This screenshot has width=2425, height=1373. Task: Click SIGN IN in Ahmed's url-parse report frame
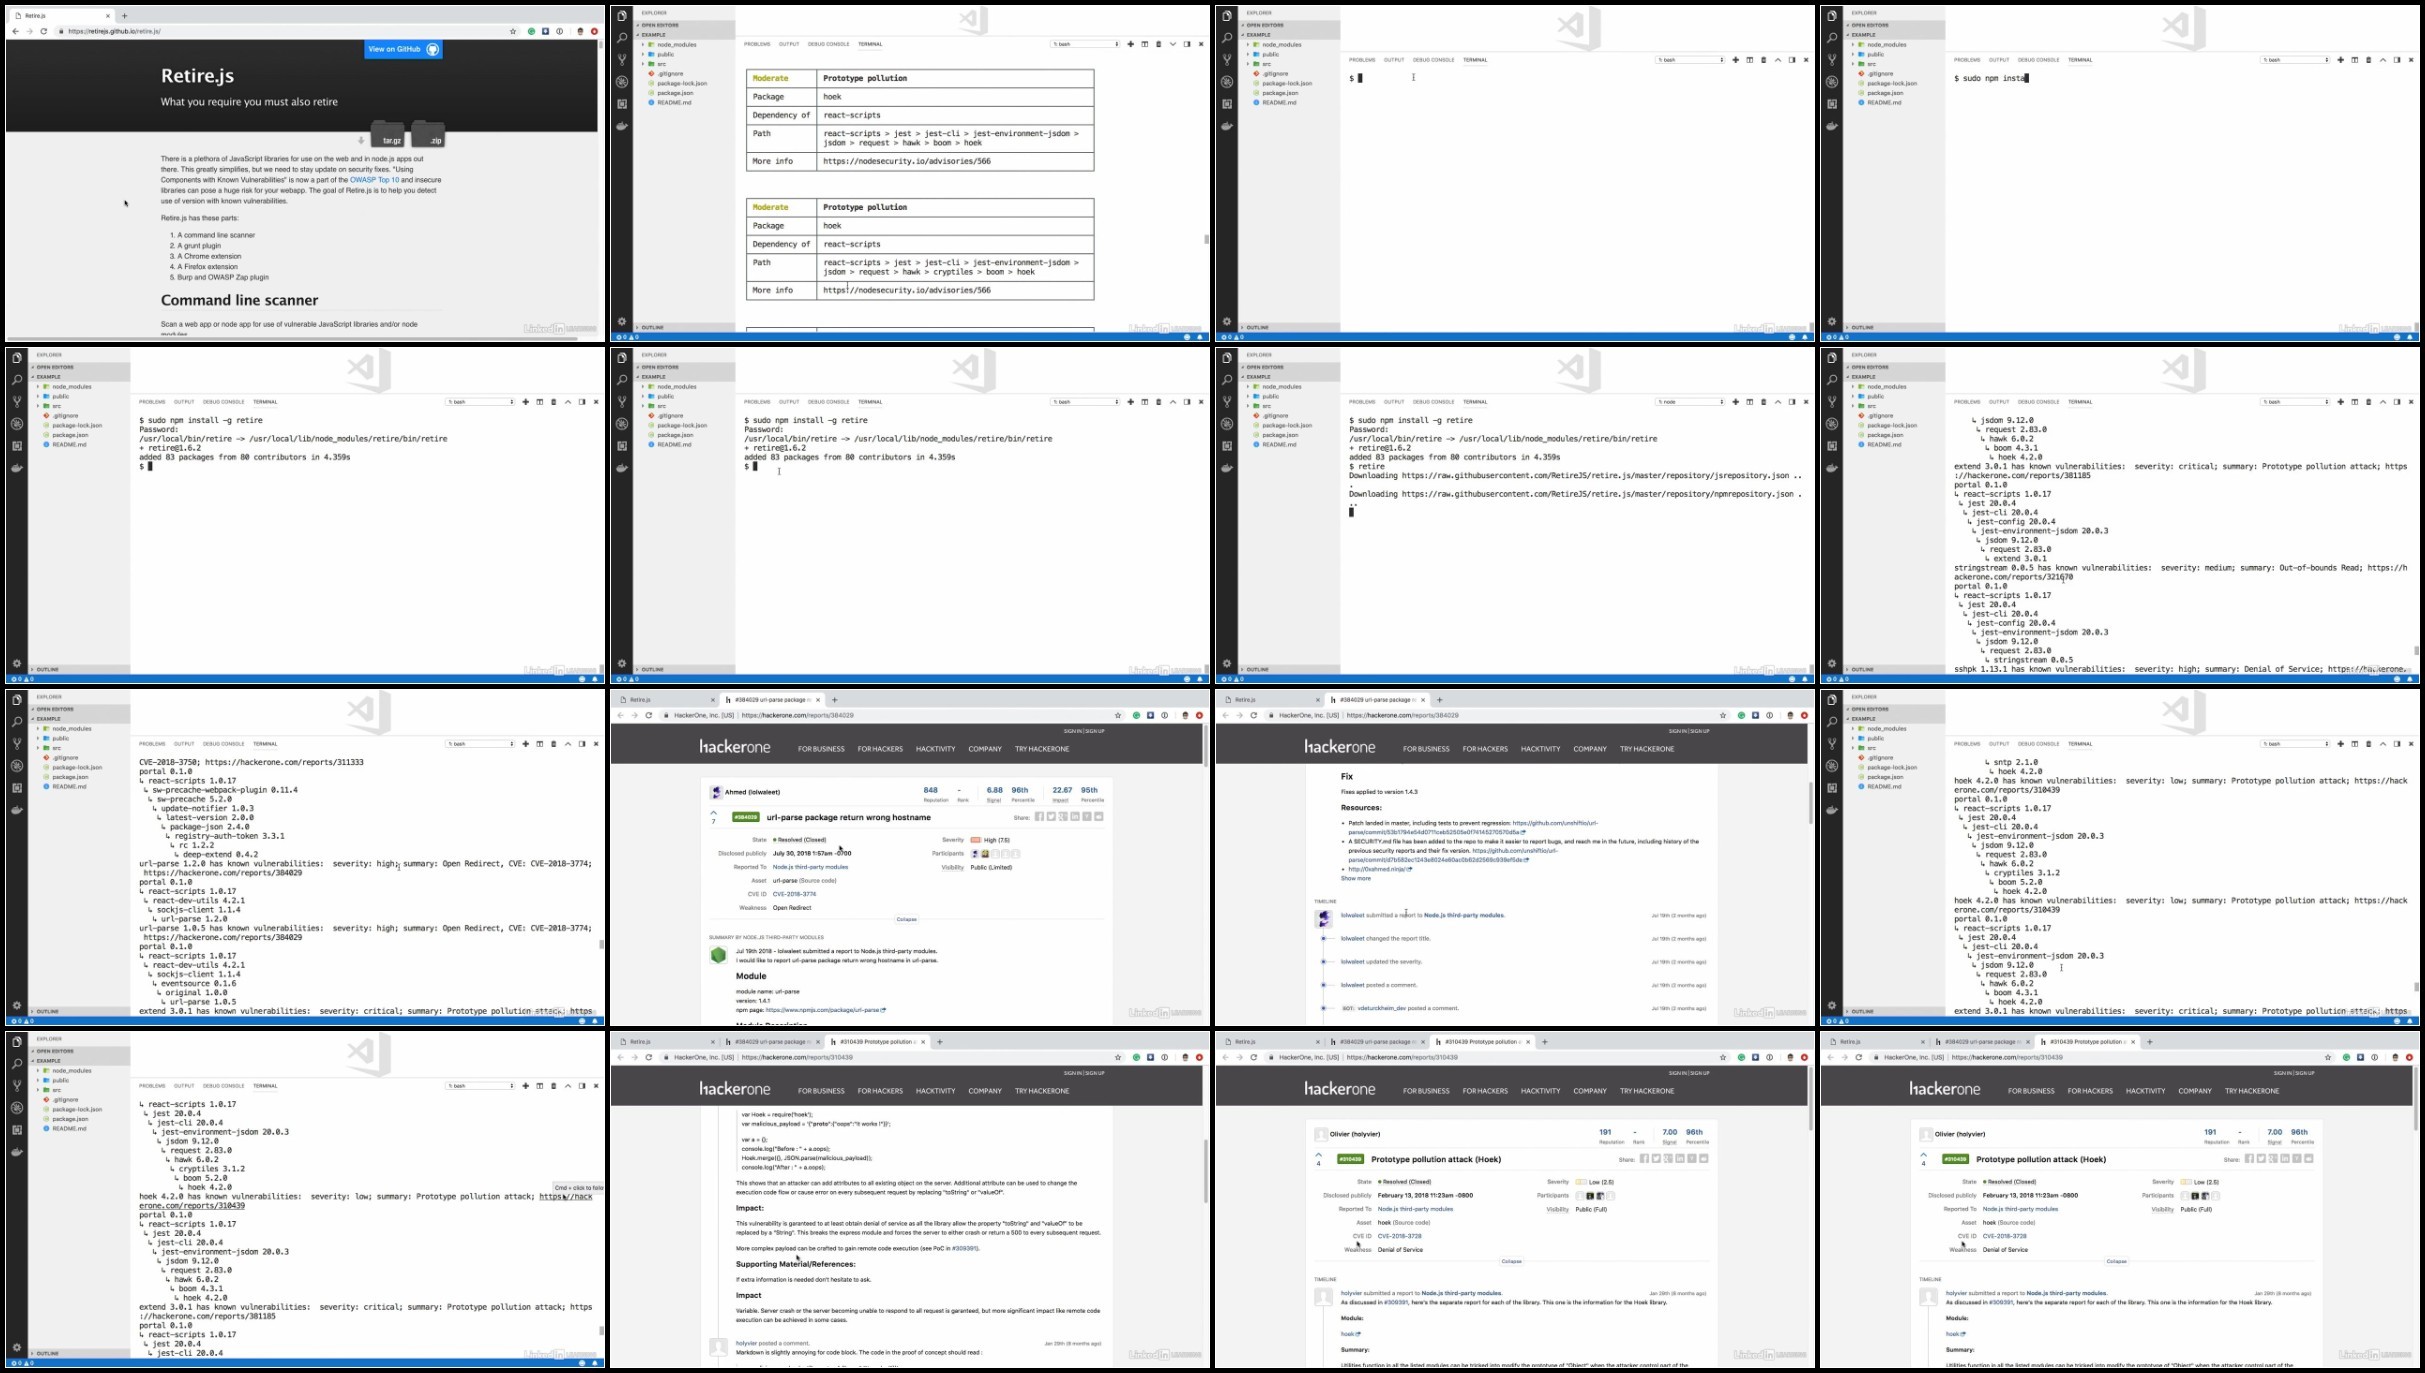pyautogui.click(x=1073, y=731)
